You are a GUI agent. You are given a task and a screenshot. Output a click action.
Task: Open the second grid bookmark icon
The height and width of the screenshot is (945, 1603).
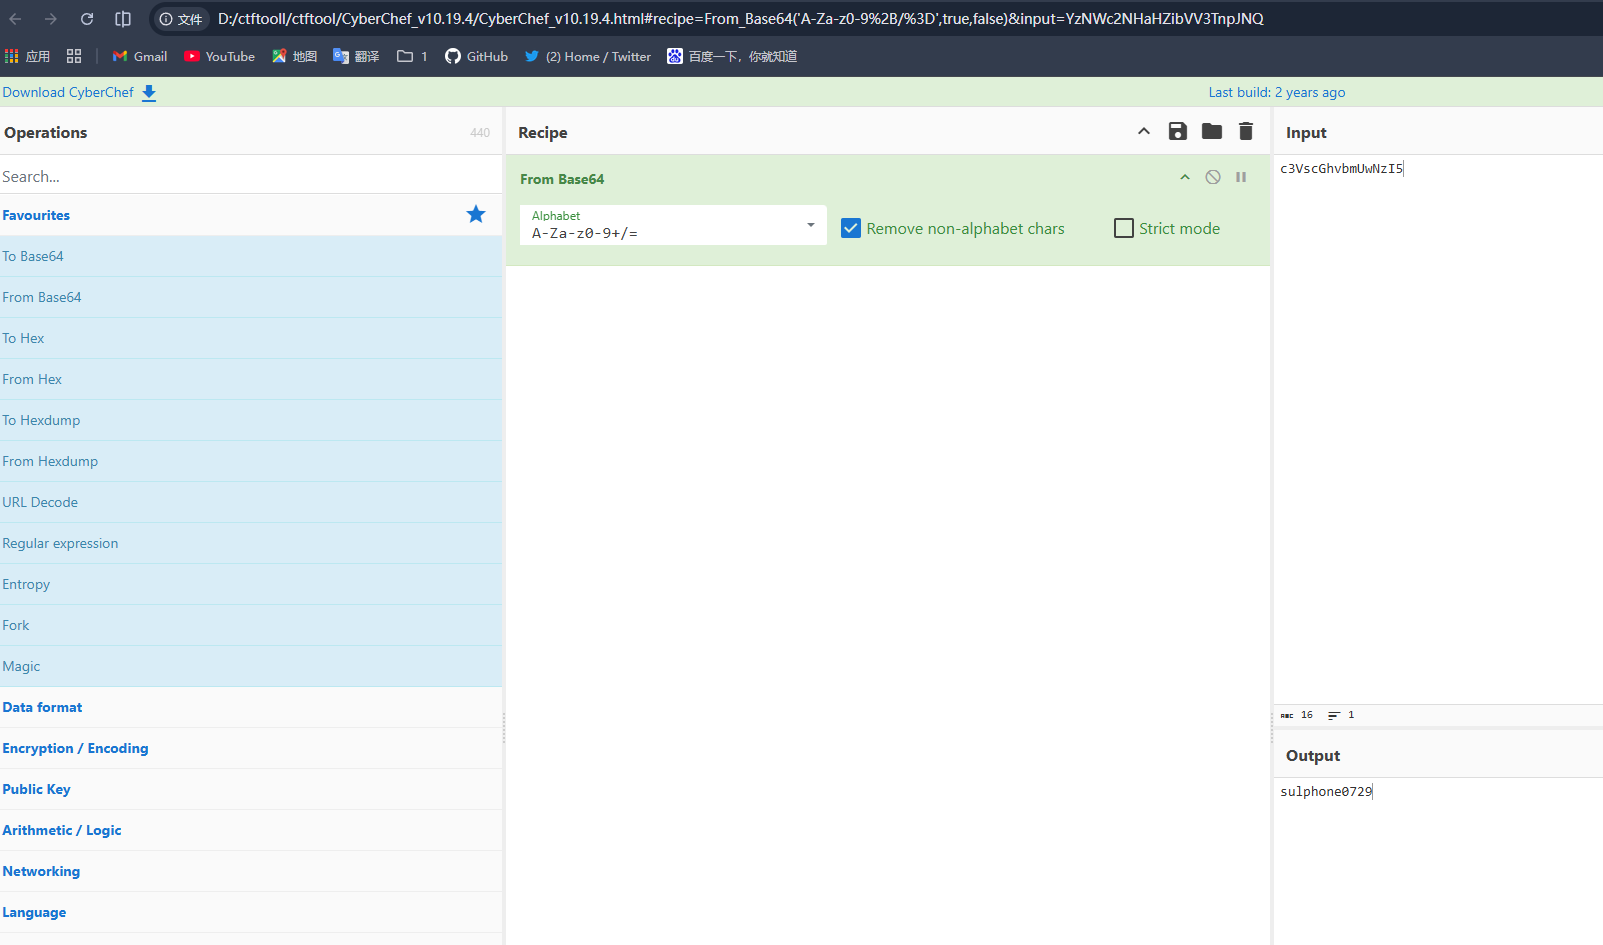click(x=74, y=56)
